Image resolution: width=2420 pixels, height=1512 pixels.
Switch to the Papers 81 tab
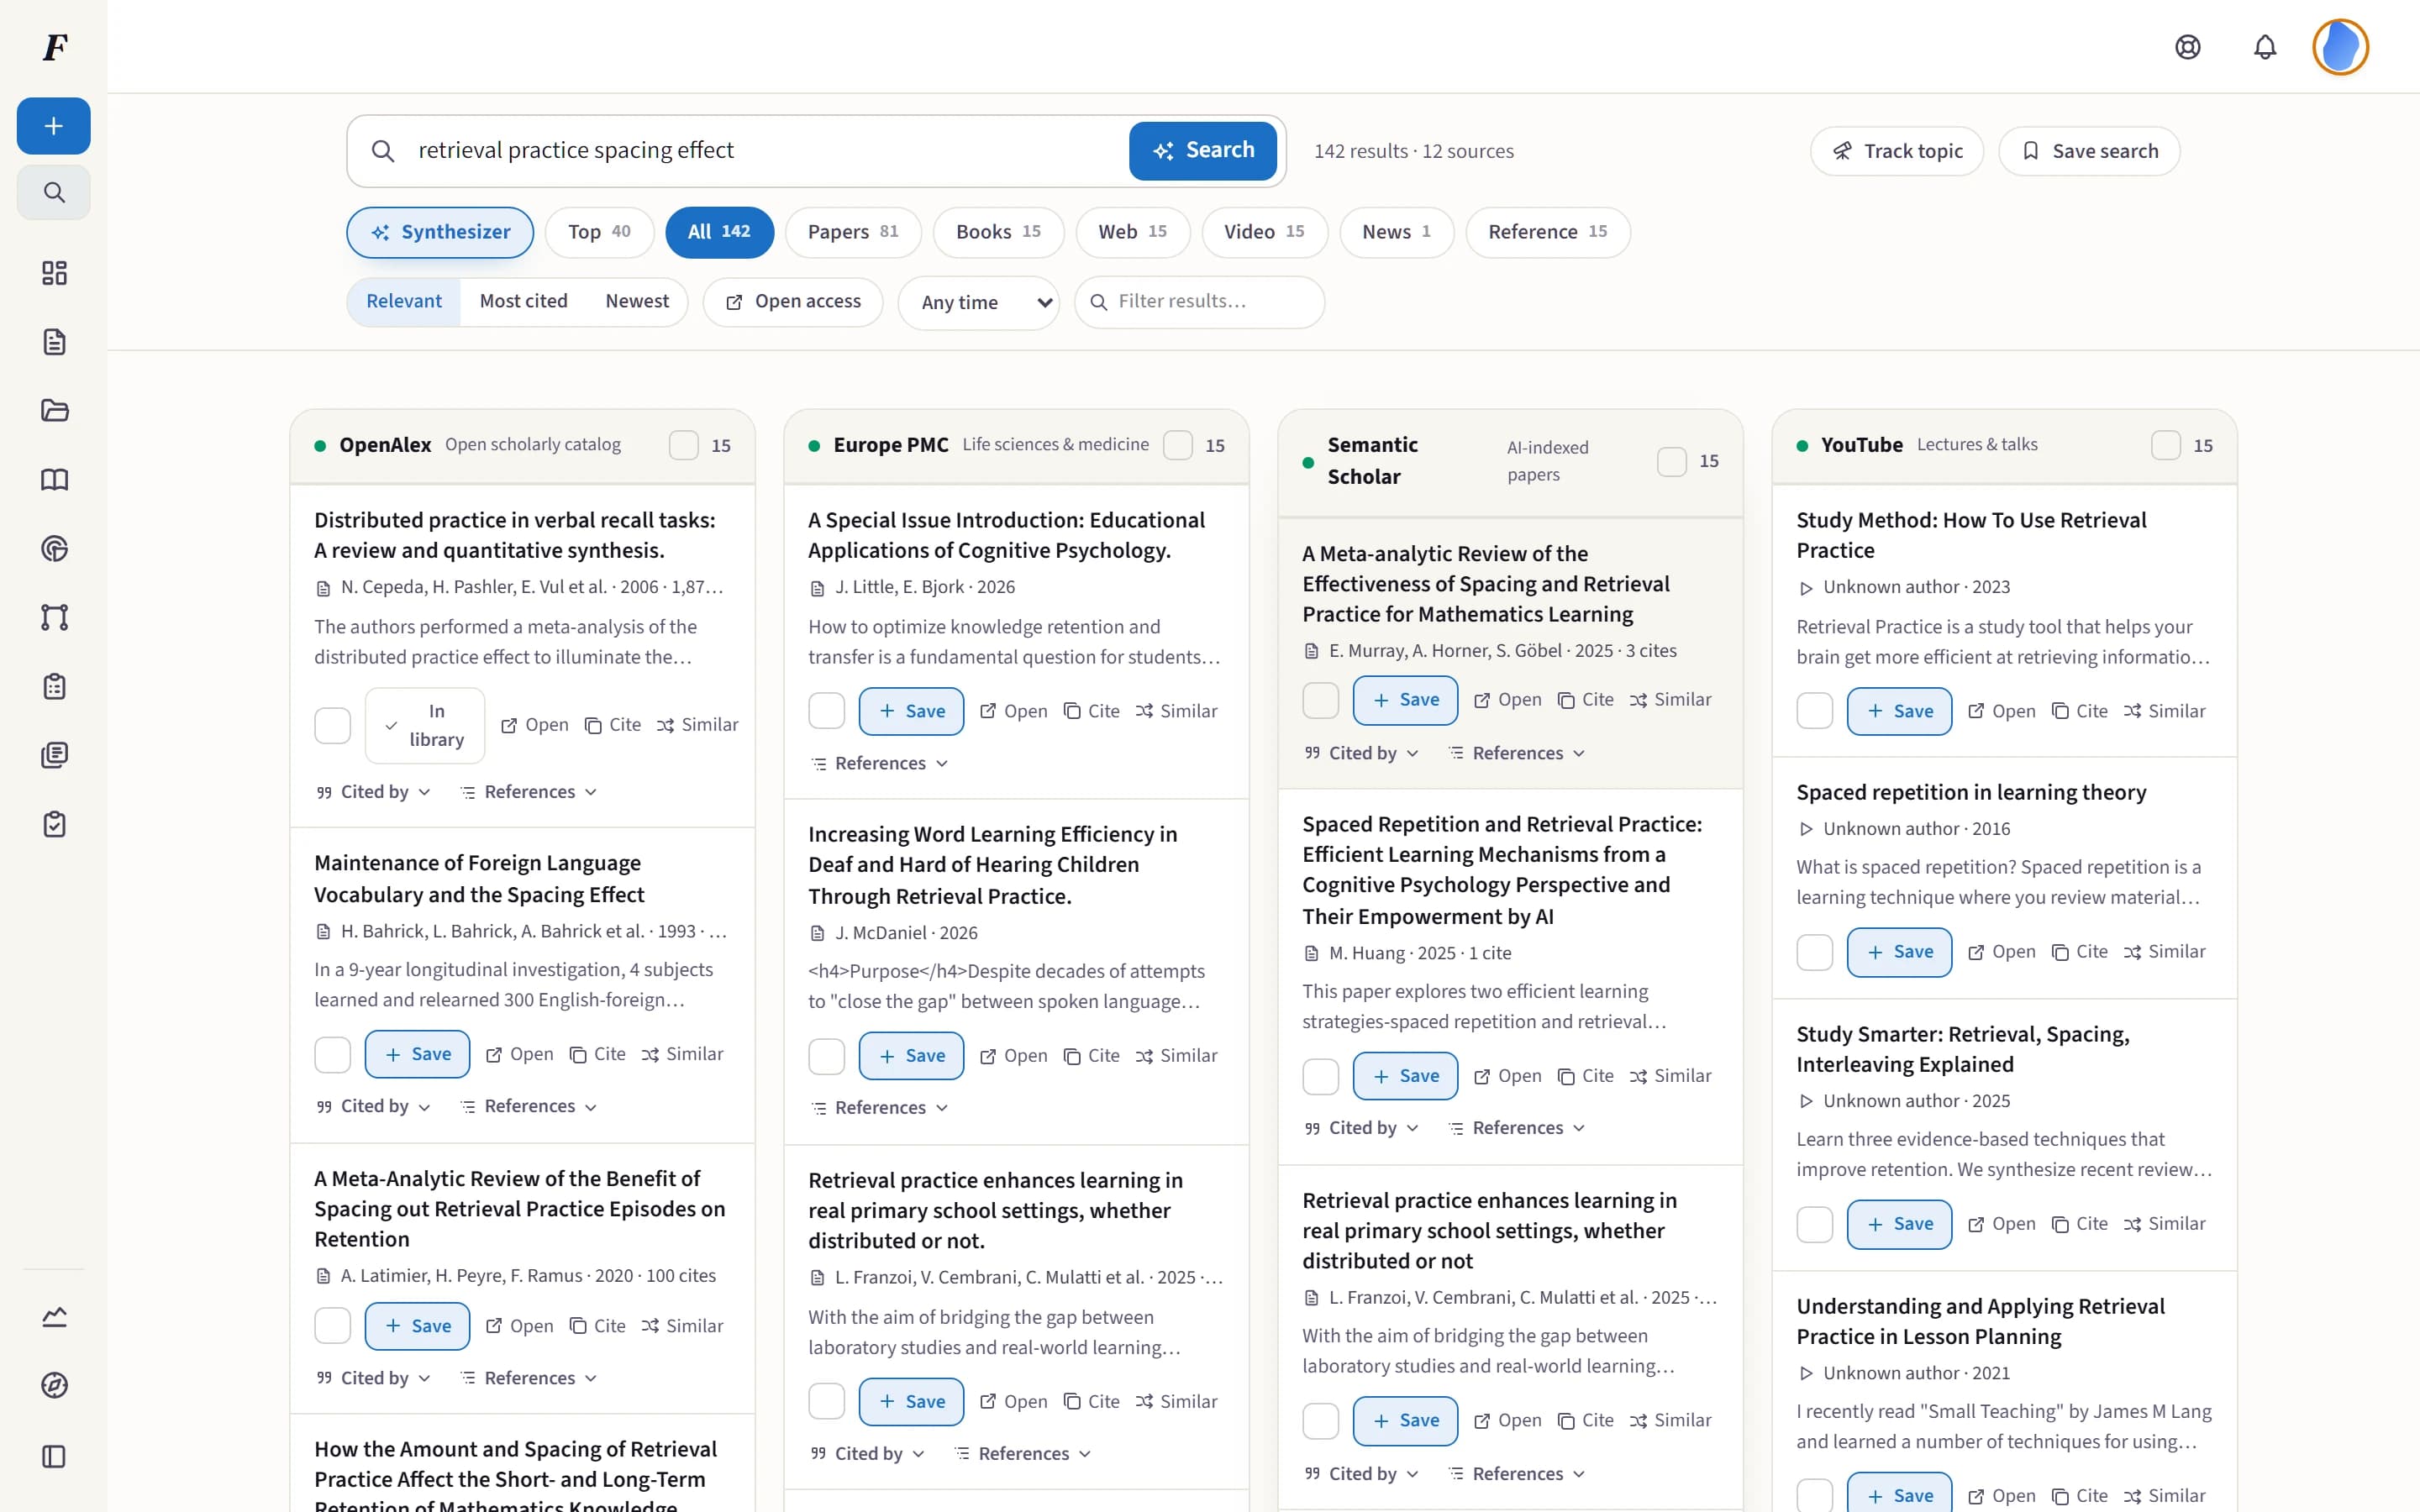click(853, 232)
